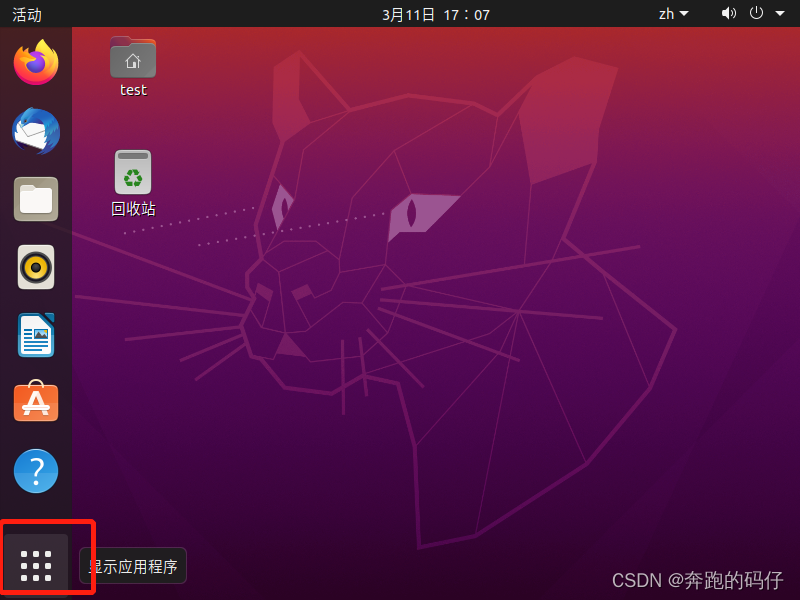The width and height of the screenshot is (800, 600).
Task: Open Ubuntu Software store
Action: (x=36, y=401)
